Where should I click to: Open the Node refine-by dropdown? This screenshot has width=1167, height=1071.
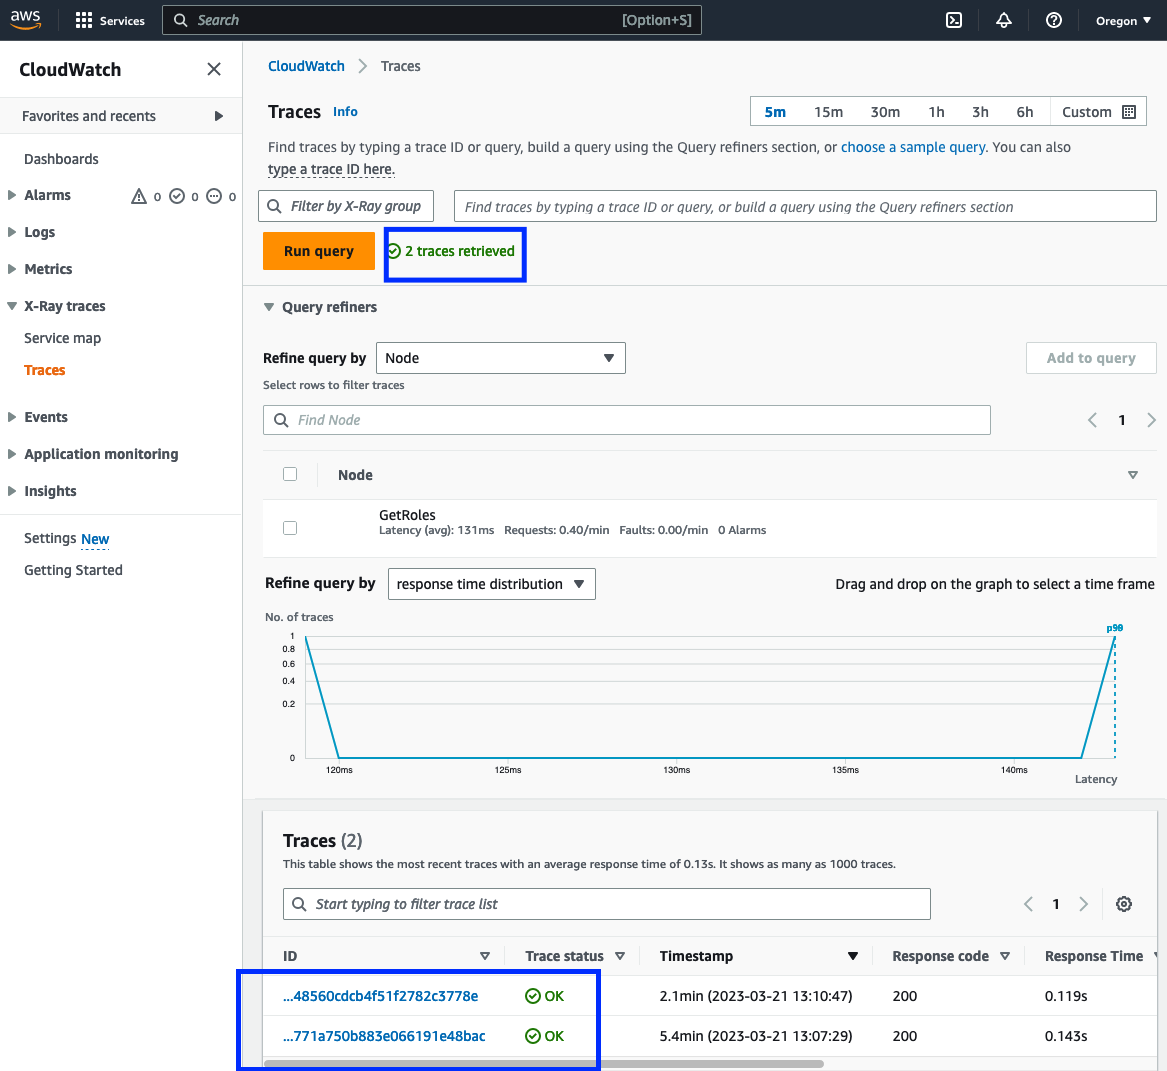click(x=501, y=358)
